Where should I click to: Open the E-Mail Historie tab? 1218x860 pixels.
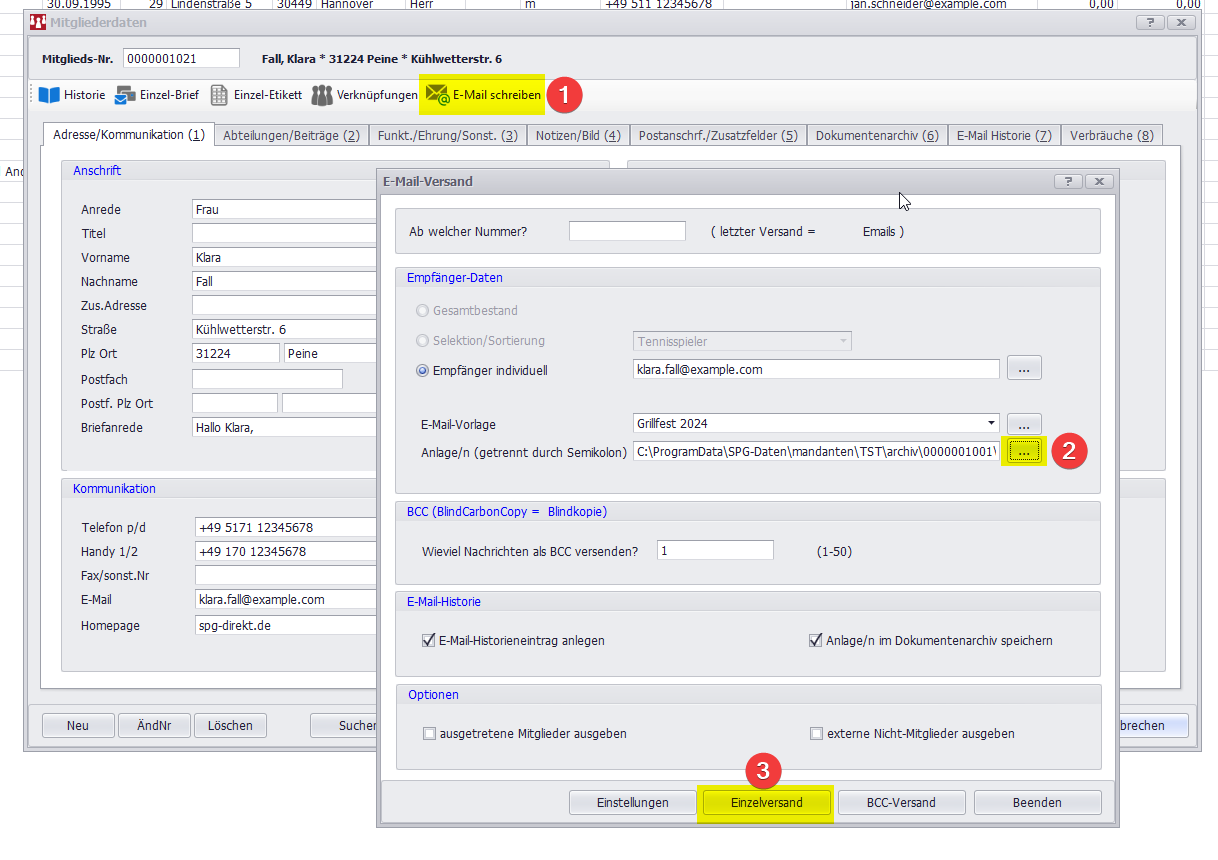coord(1004,135)
